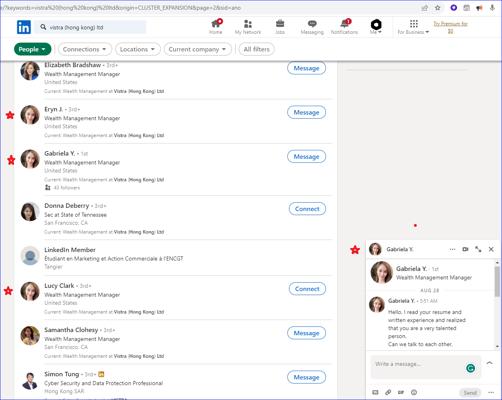Image resolution: width=502 pixels, height=400 pixels.
Task: Open Eryn J.'s profile photo
Action: 30,115
